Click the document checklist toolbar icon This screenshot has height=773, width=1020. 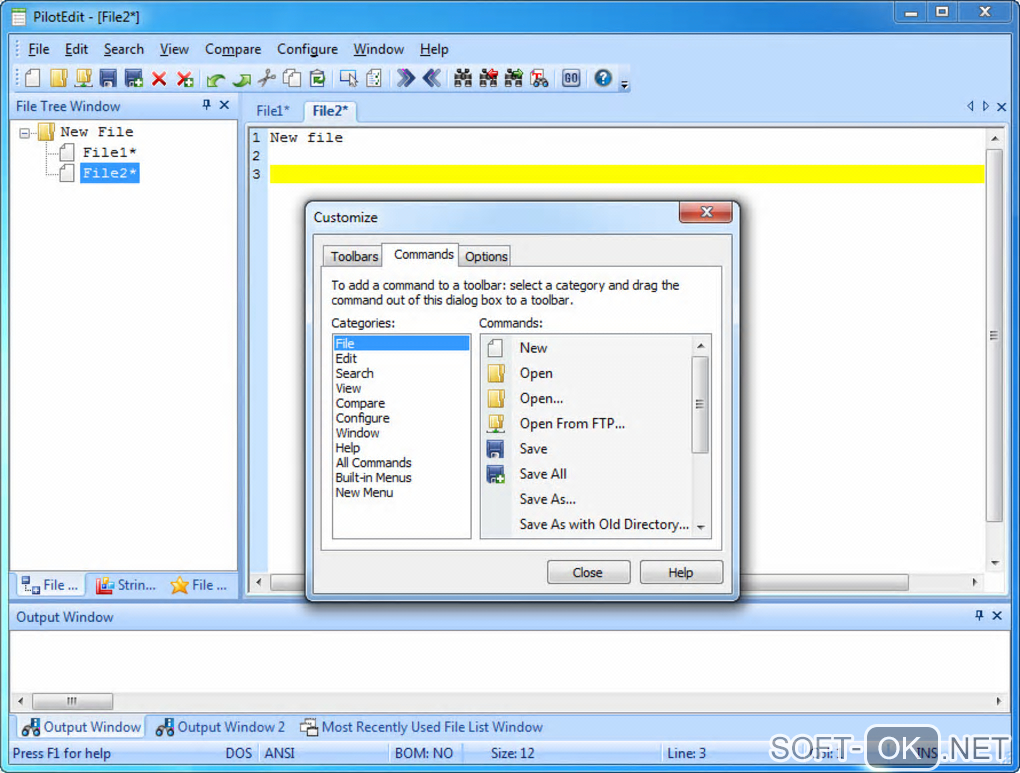(374, 79)
